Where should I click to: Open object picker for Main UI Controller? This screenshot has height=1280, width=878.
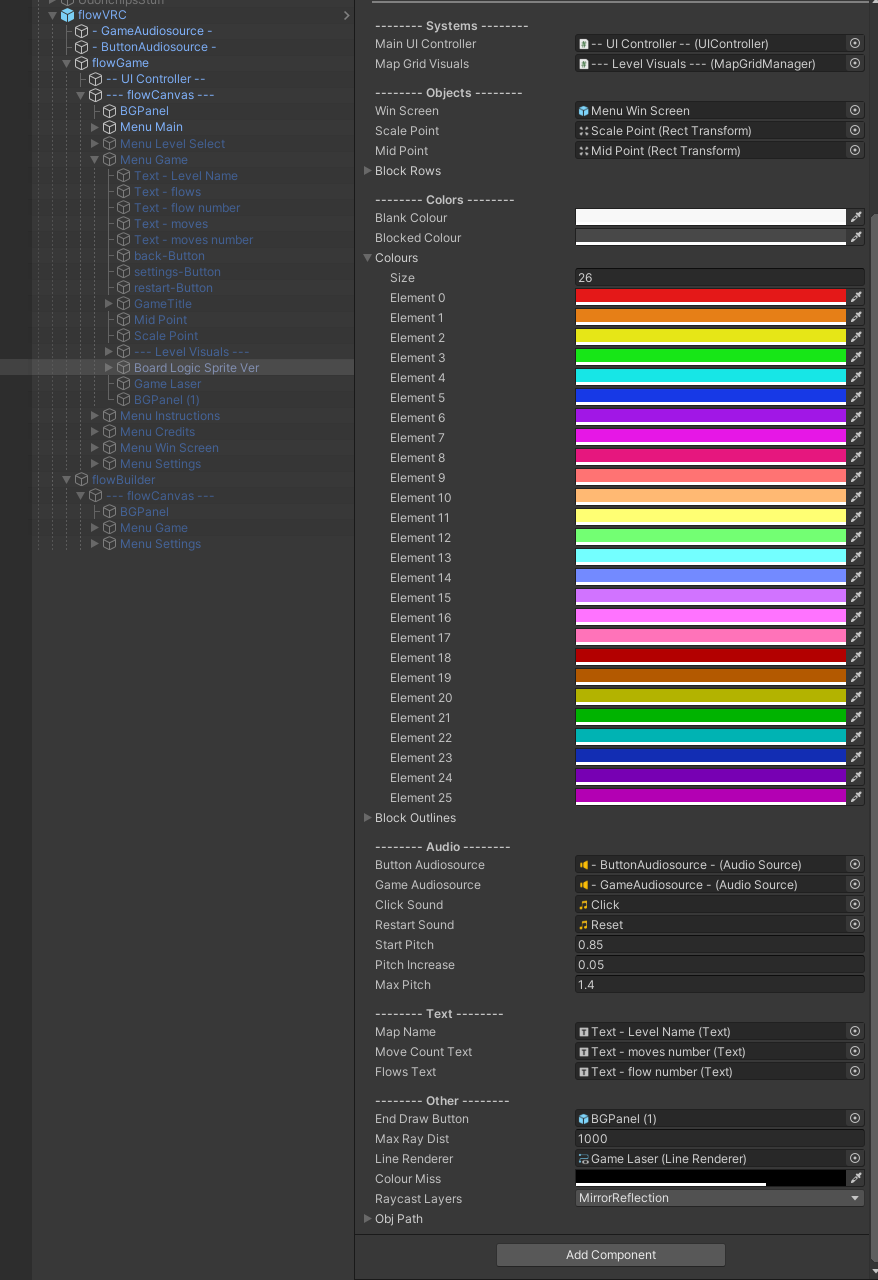855,44
